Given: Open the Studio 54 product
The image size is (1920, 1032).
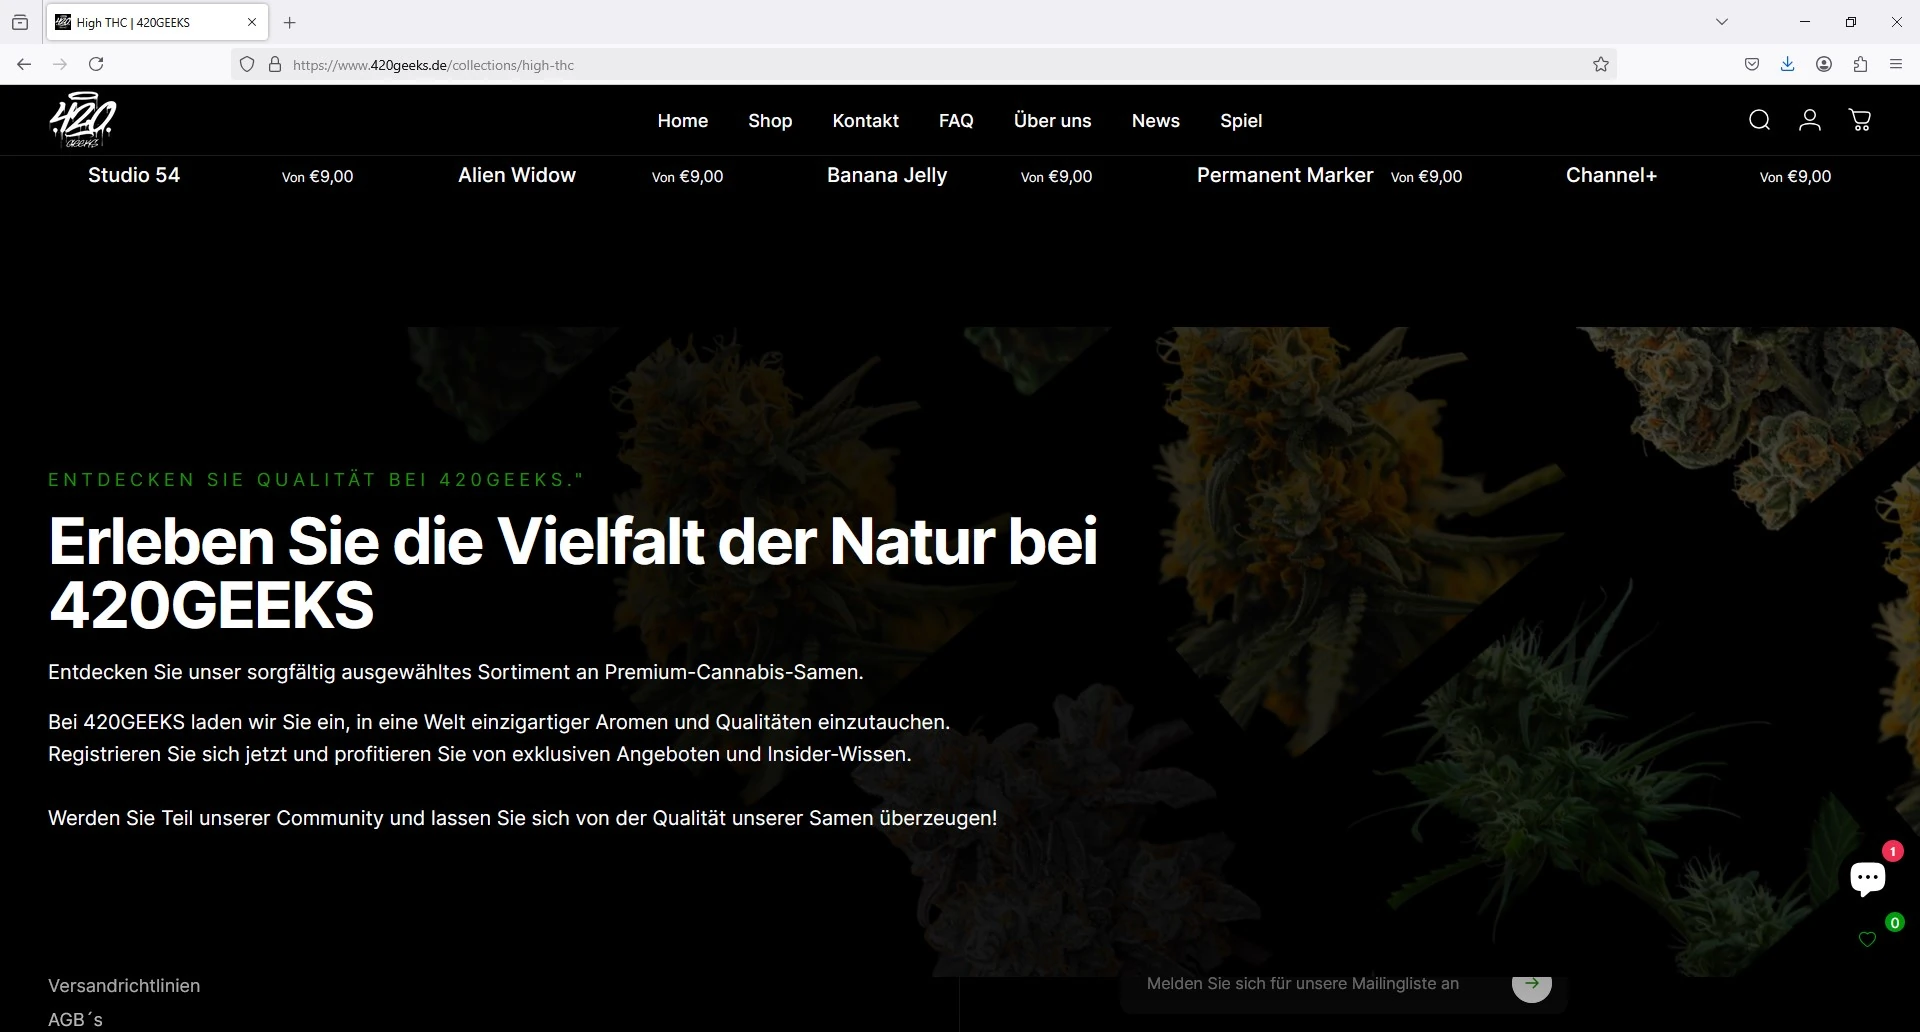Looking at the screenshot, I should (x=134, y=175).
